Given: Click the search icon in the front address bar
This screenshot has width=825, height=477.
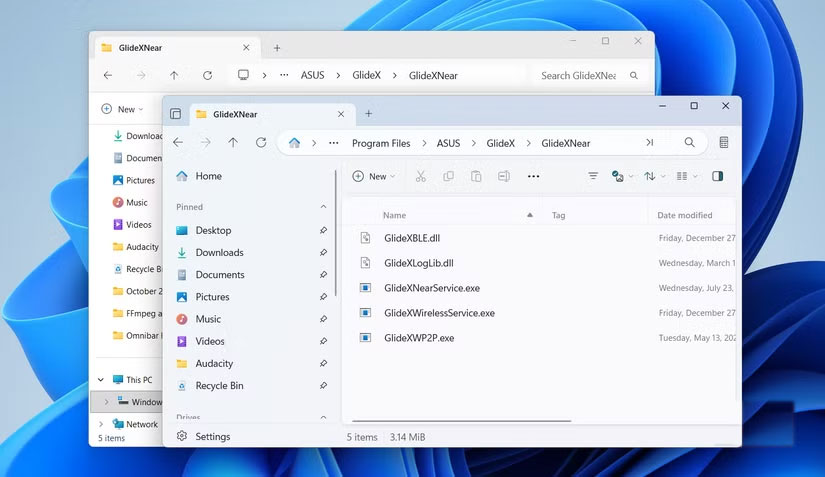Looking at the screenshot, I should [689, 143].
